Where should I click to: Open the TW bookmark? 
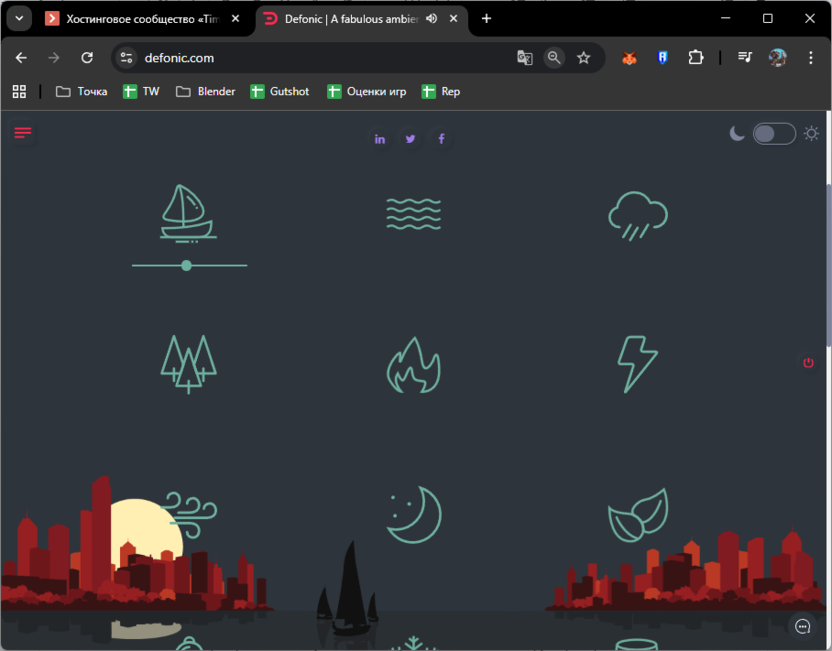pos(141,91)
